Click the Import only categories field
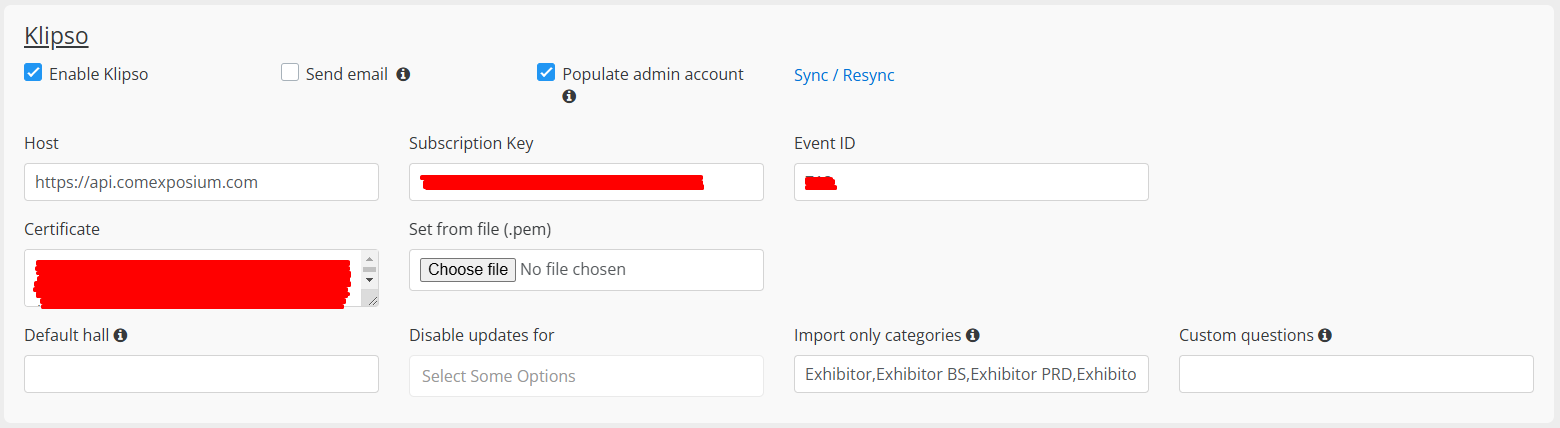Image resolution: width=1560 pixels, height=428 pixels. point(971,374)
